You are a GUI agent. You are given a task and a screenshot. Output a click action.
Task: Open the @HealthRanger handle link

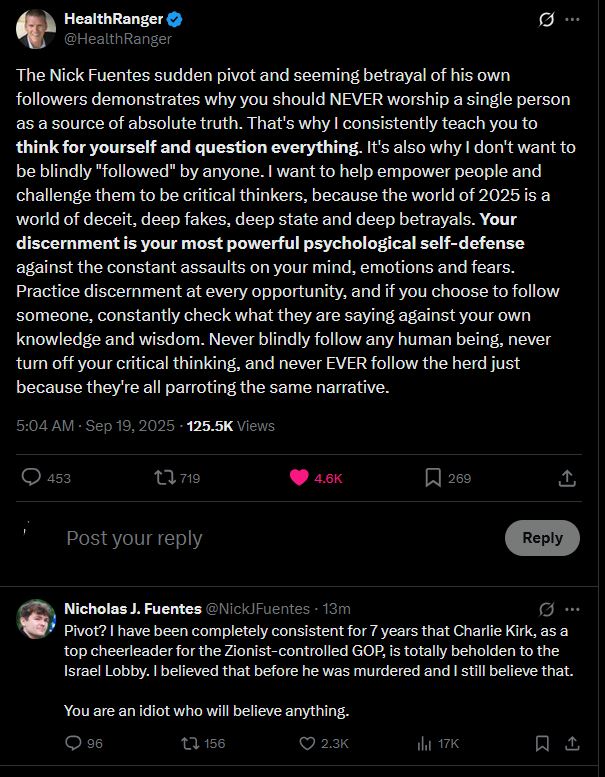[118, 39]
